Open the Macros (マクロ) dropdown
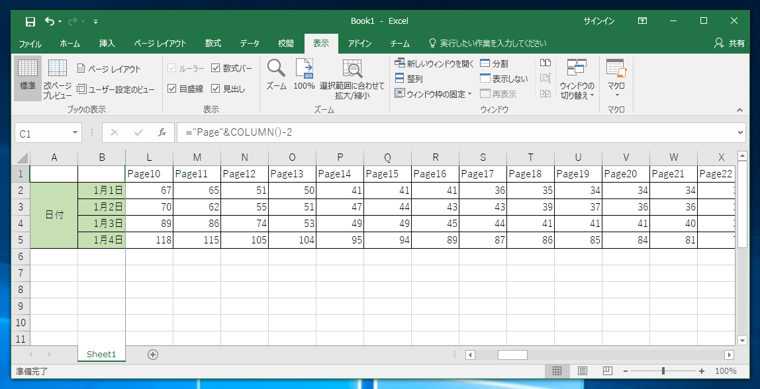760x389 pixels. point(616,79)
